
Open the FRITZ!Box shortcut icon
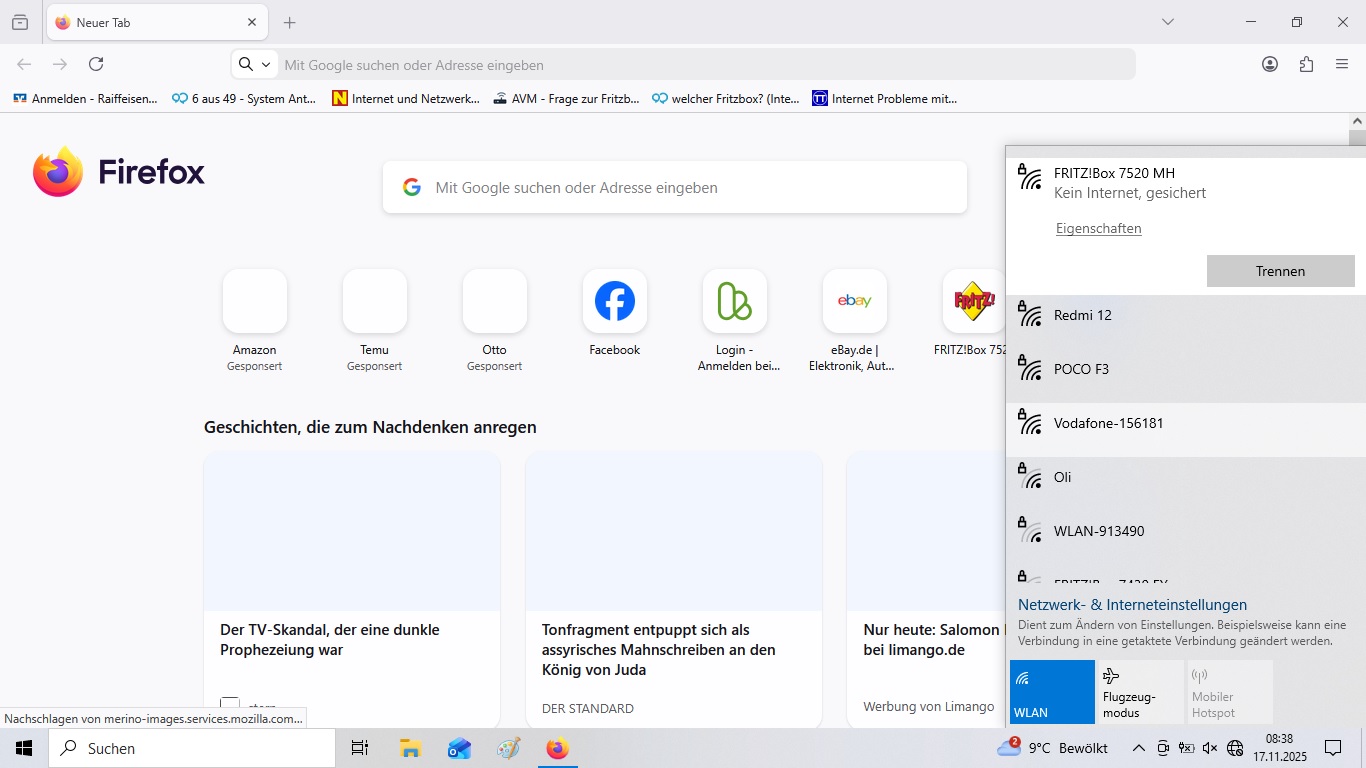tap(974, 301)
